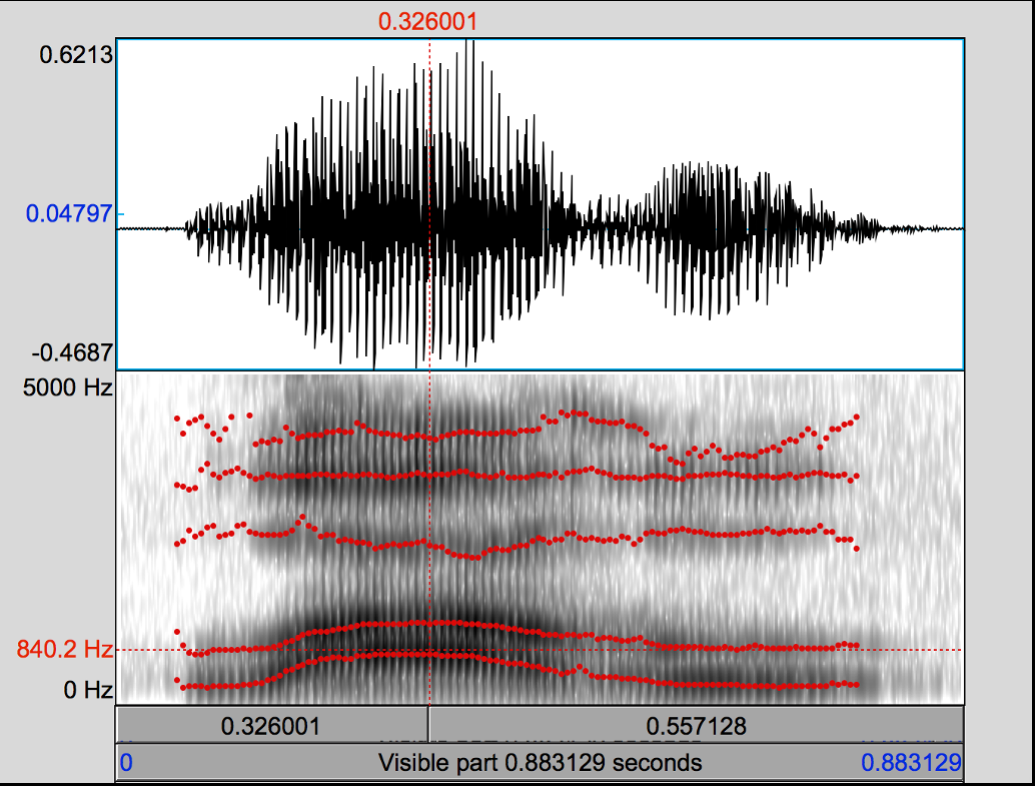This screenshot has width=1035, height=786.
Task: Play the 0.557128 segment after the cursor
Action: 695,725
